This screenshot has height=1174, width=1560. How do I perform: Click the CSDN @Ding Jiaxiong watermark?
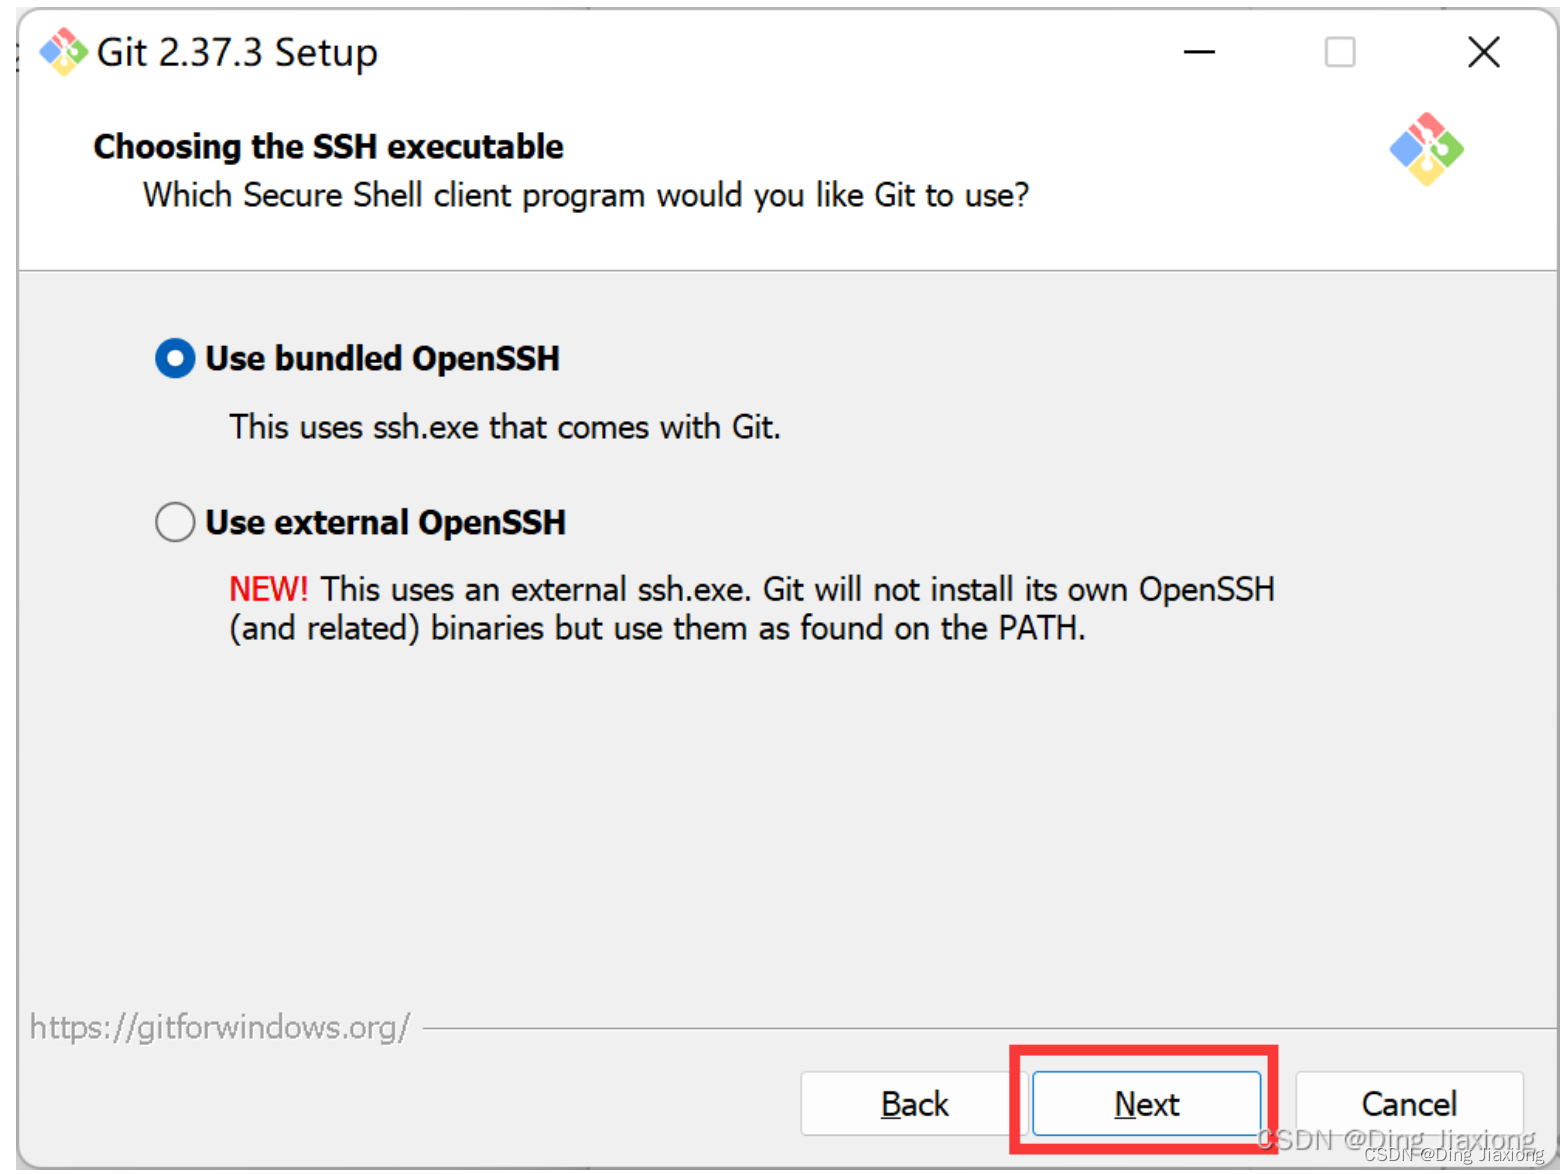coord(1398,1143)
